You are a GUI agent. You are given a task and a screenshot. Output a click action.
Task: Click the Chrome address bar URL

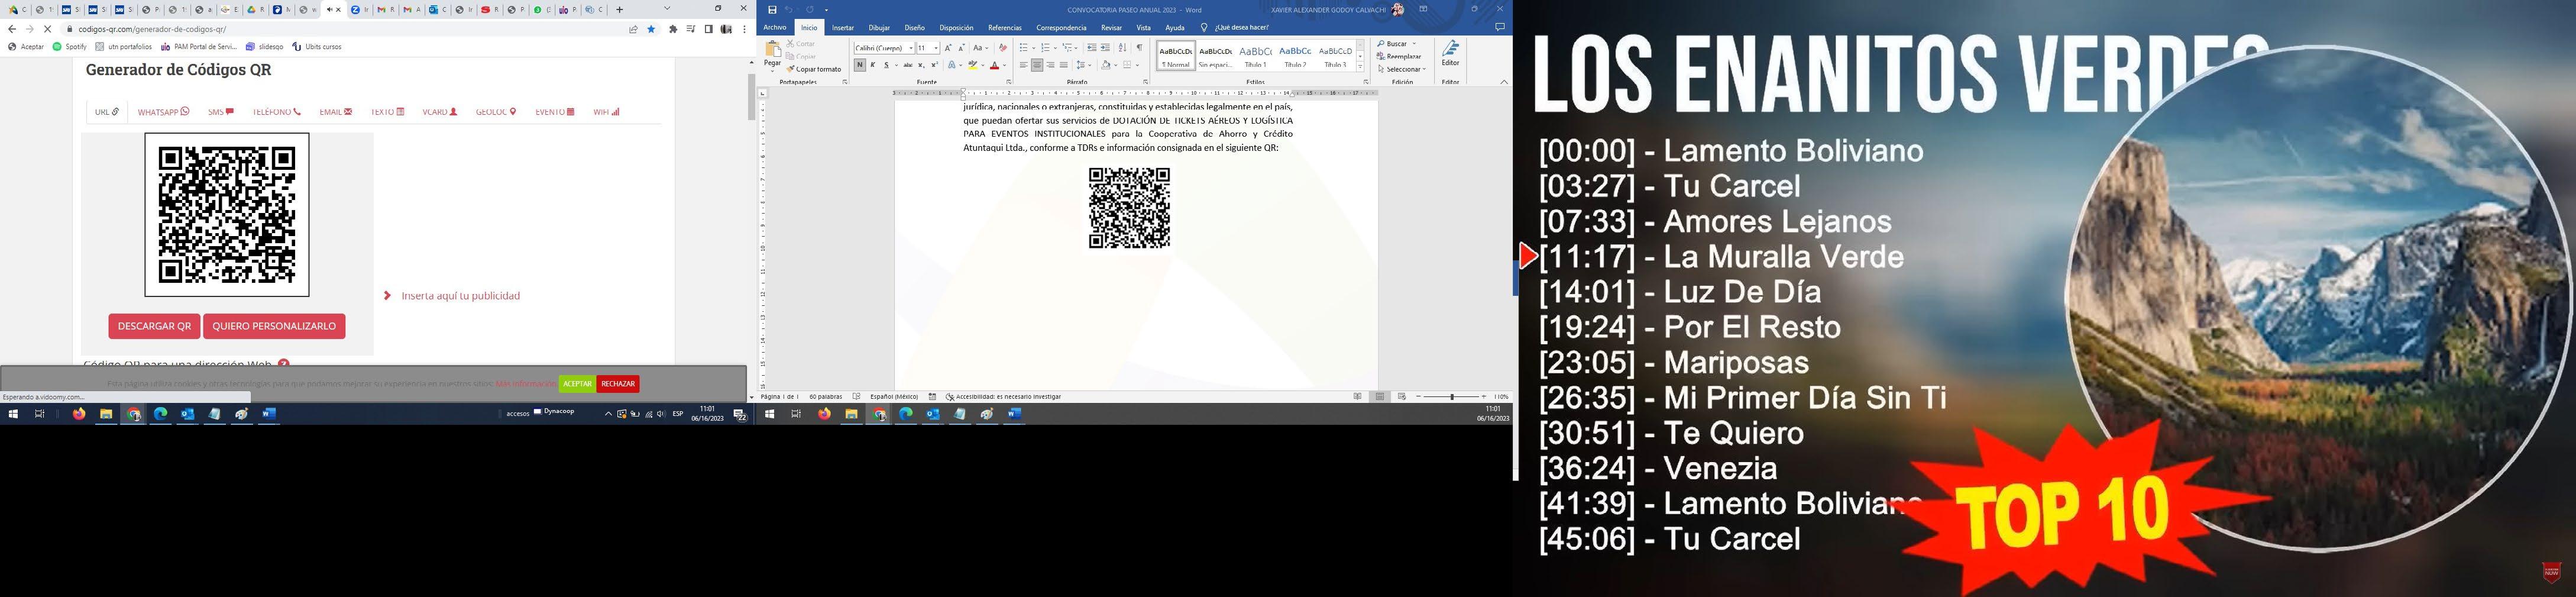point(152,29)
